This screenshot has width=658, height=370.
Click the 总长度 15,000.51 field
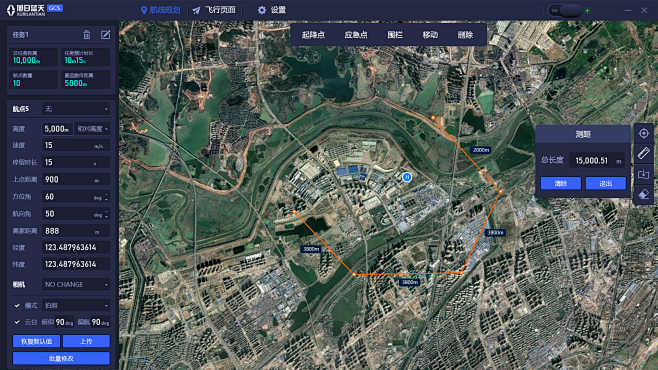pyautogui.click(x=597, y=161)
